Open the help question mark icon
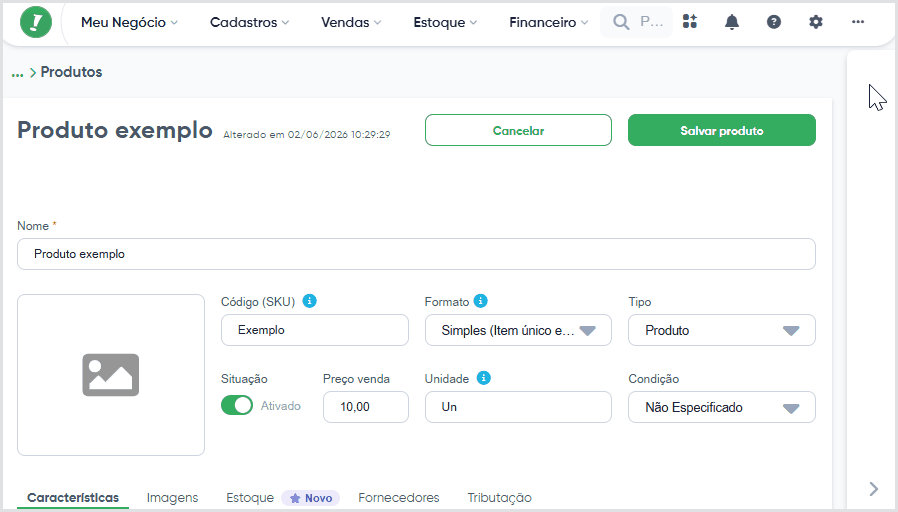The height and width of the screenshot is (512, 898). click(774, 22)
